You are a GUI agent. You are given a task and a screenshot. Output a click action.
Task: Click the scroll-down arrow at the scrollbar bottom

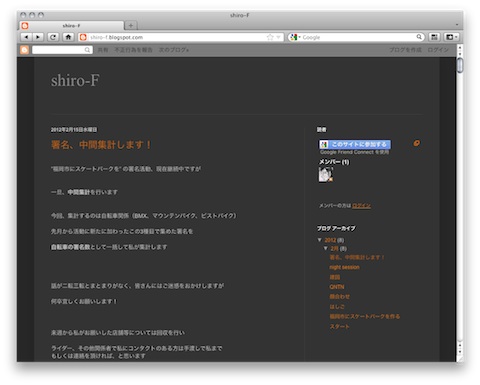point(460,353)
